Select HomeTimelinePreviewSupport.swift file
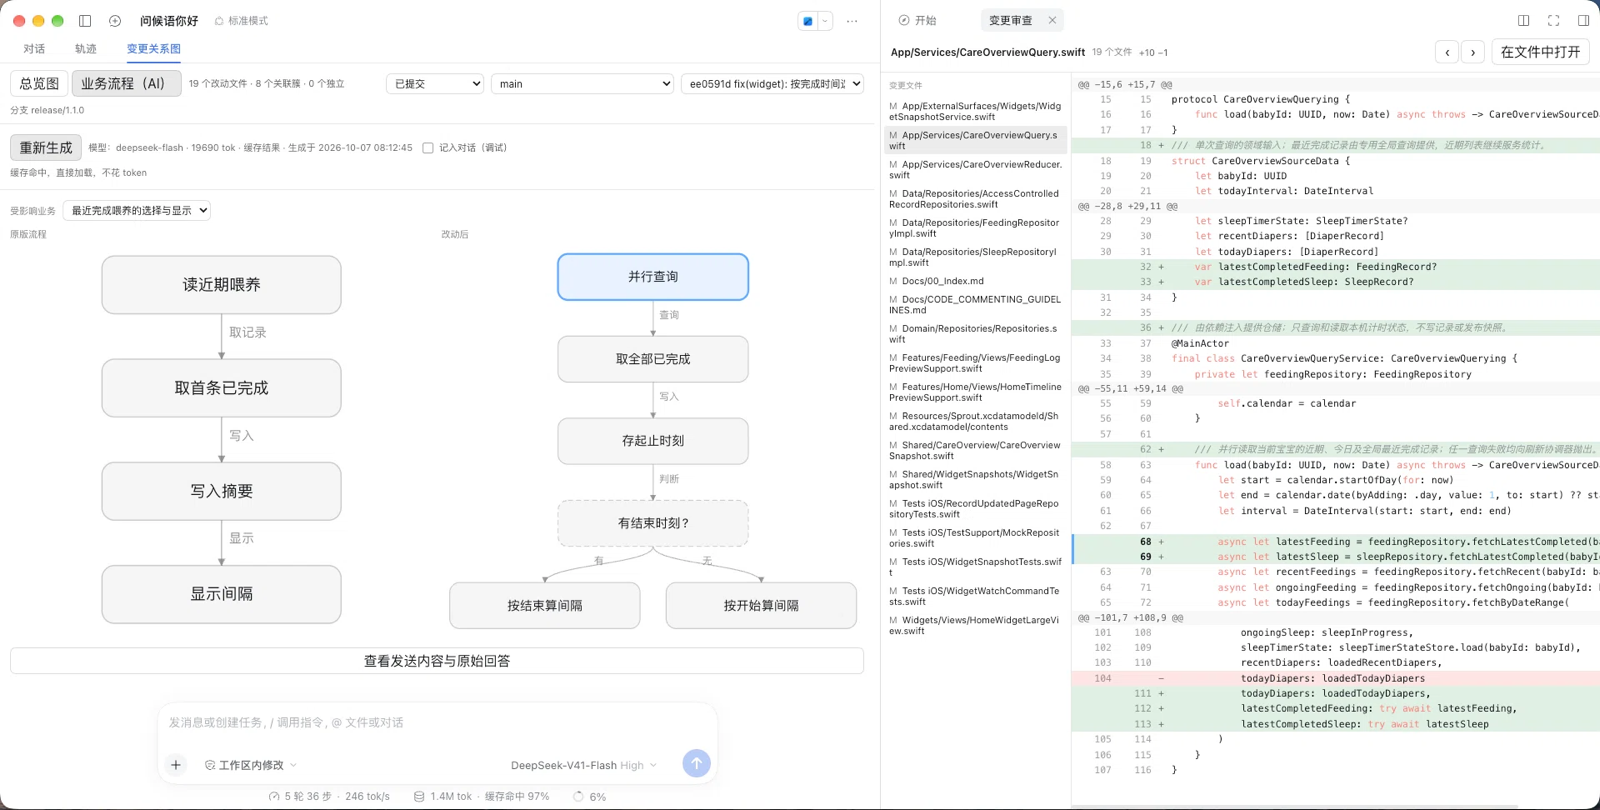The width and height of the screenshot is (1600, 810). click(x=976, y=392)
